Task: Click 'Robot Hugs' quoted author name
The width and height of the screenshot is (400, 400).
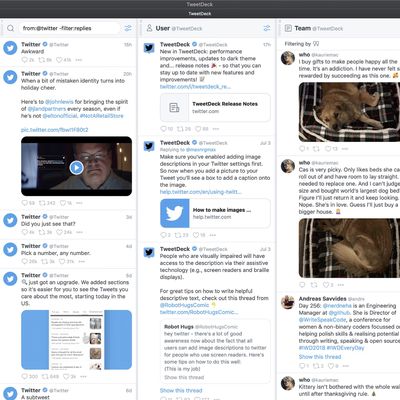Action: point(179,327)
